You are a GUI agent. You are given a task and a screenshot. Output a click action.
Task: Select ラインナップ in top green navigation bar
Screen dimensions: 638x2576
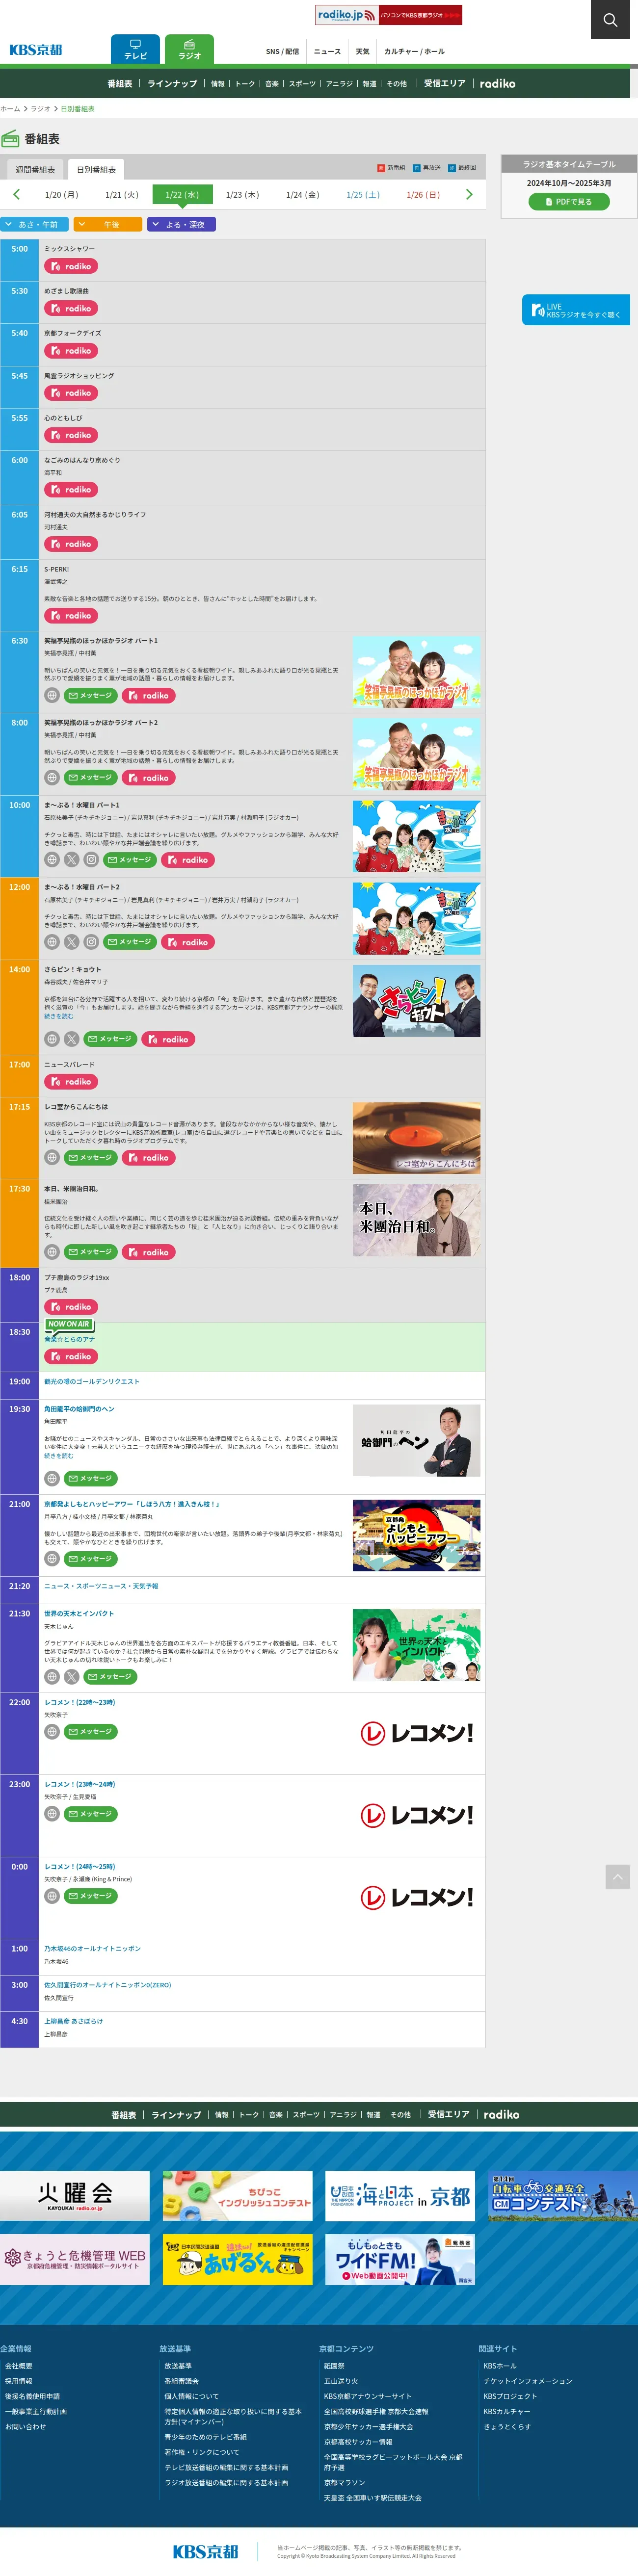pyautogui.click(x=172, y=84)
